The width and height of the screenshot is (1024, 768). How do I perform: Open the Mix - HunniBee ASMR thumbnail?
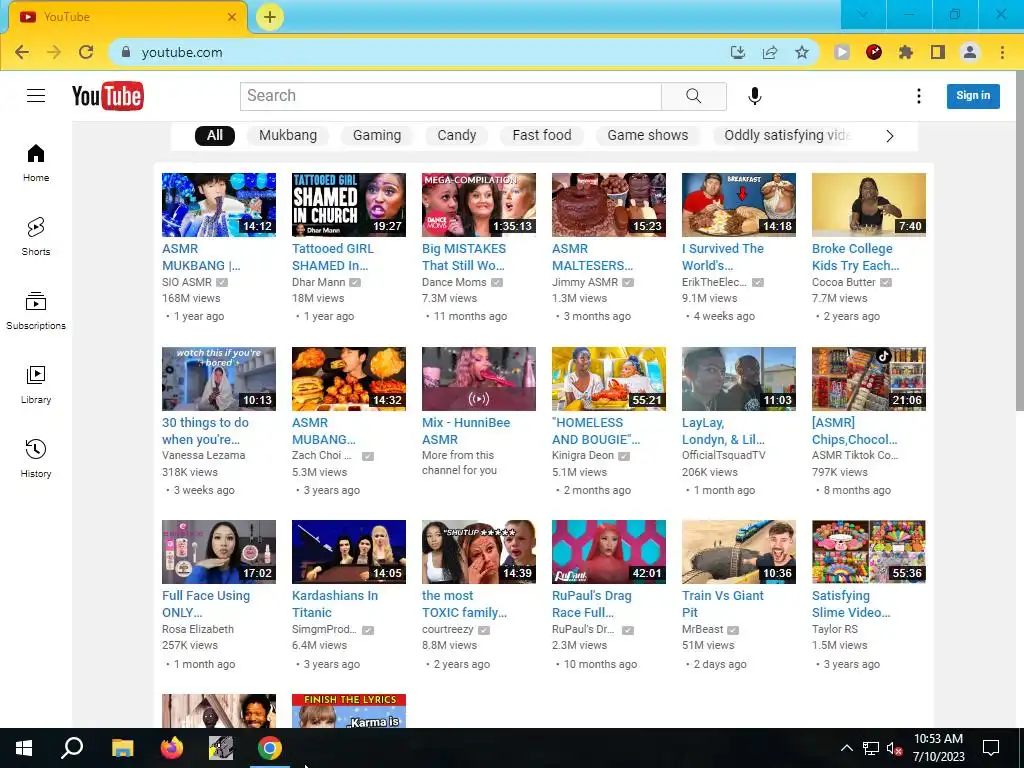[x=479, y=379]
